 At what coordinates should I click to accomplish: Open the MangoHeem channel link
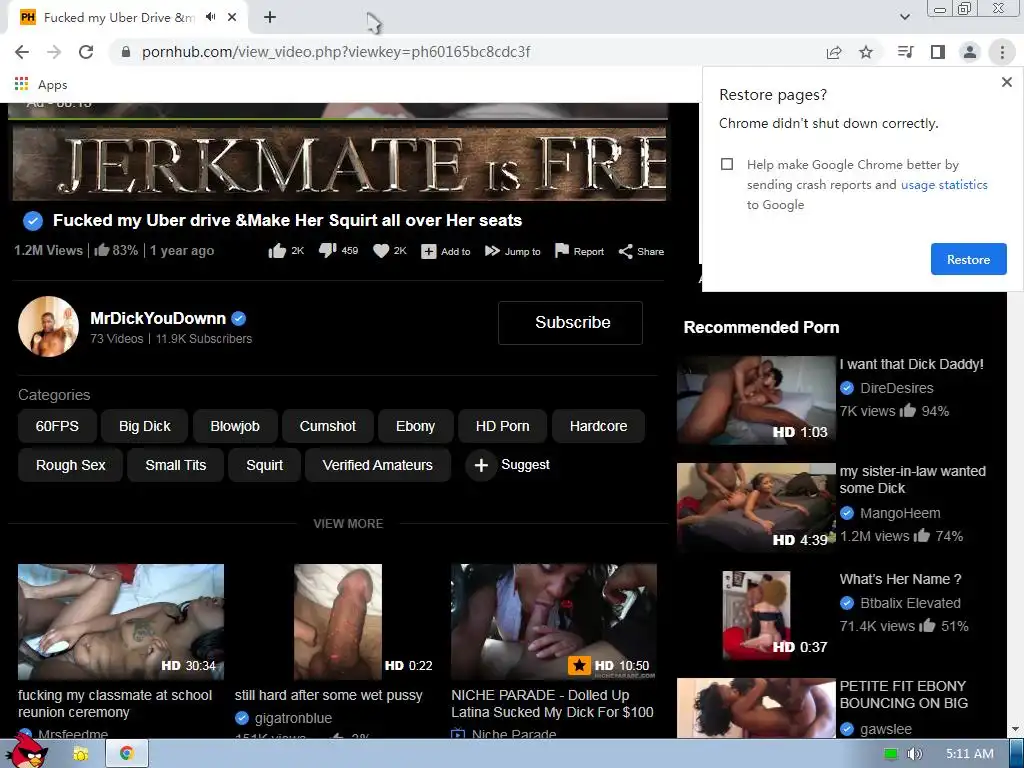click(x=900, y=513)
